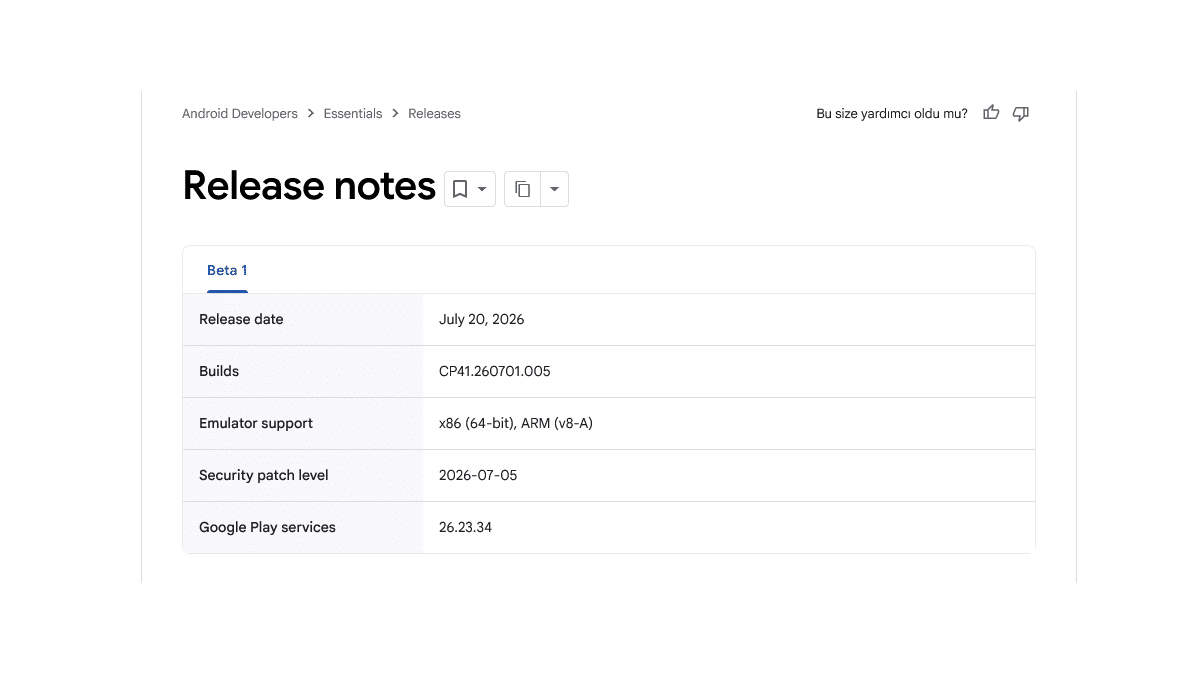1200x675 pixels.
Task: Switch to the Beta 1 tab
Action: pyautogui.click(x=227, y=270)
